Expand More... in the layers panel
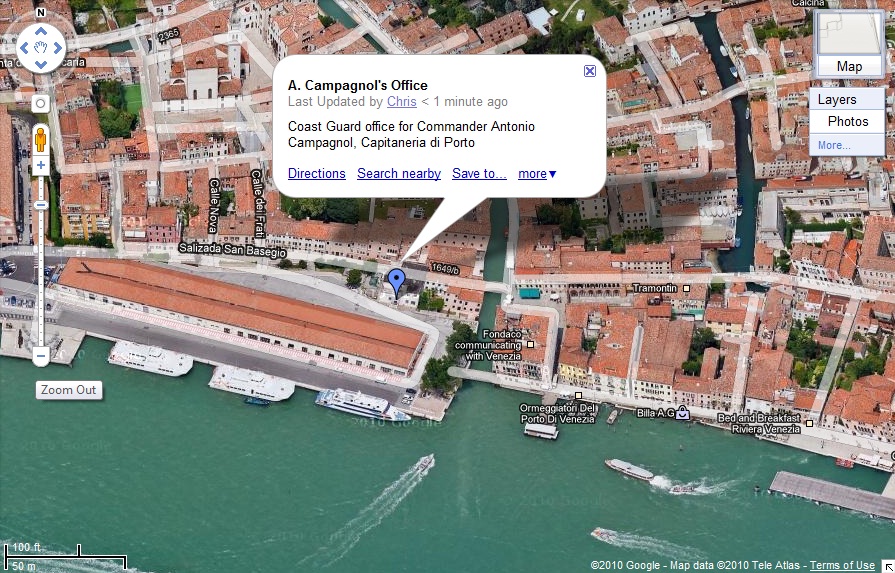This screenshot has height=573, width=895. click(834, 145)
